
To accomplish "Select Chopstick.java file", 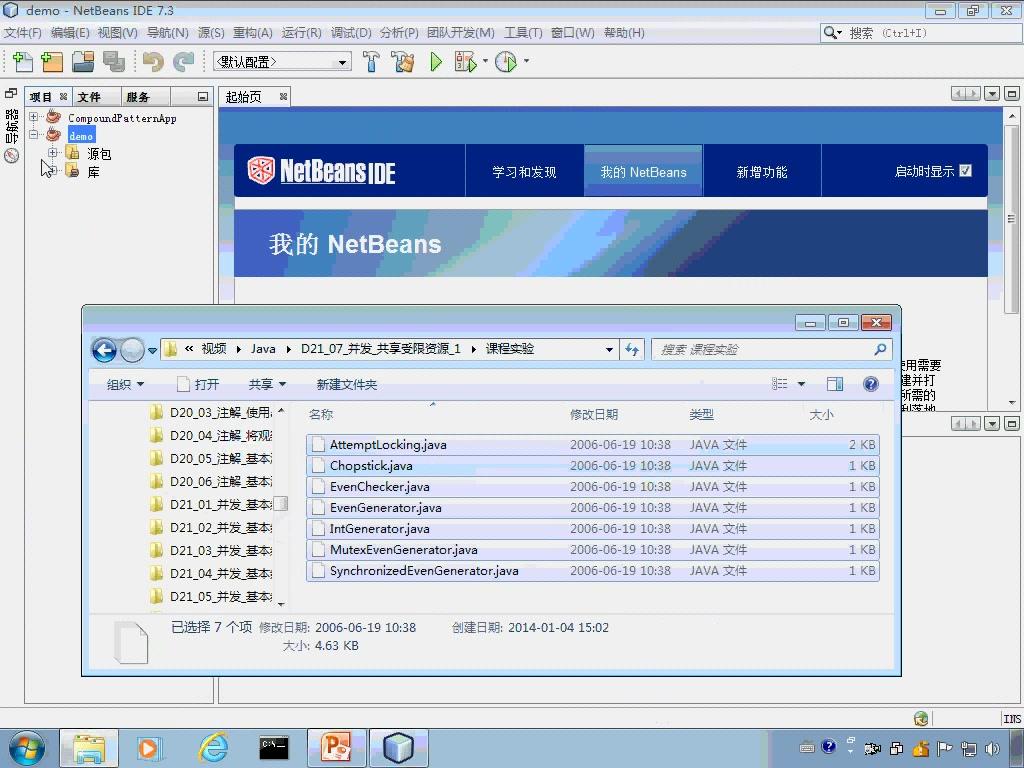I will click(x=592, y=466).
